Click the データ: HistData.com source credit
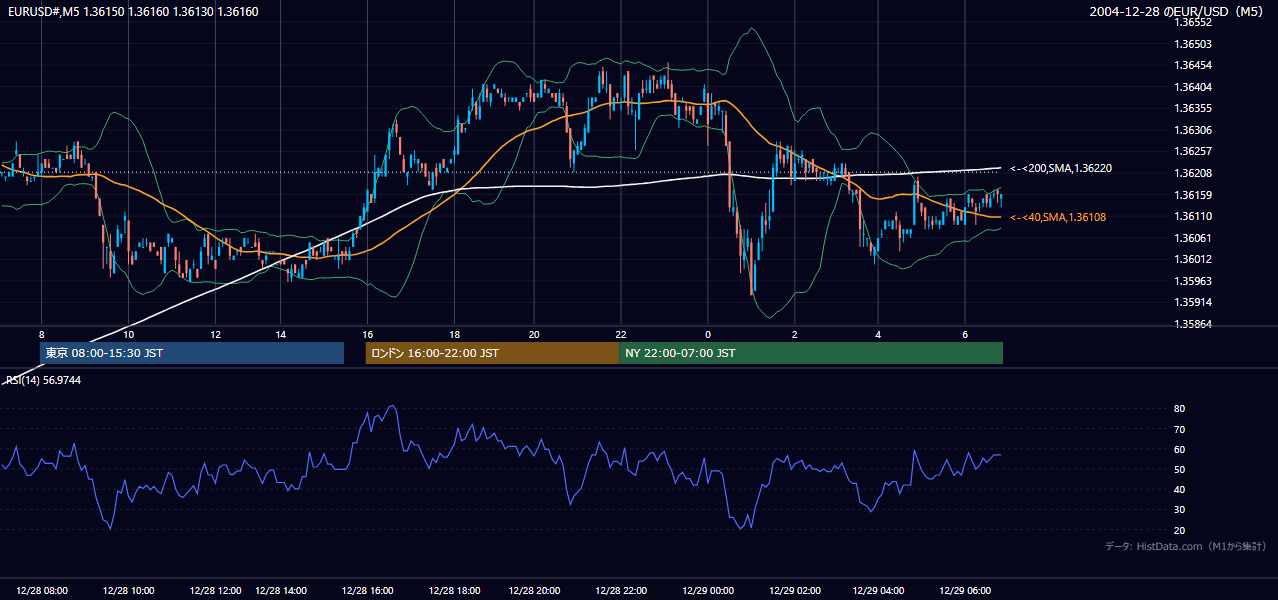1278x600 pixels. click(x=1186, y=546)
